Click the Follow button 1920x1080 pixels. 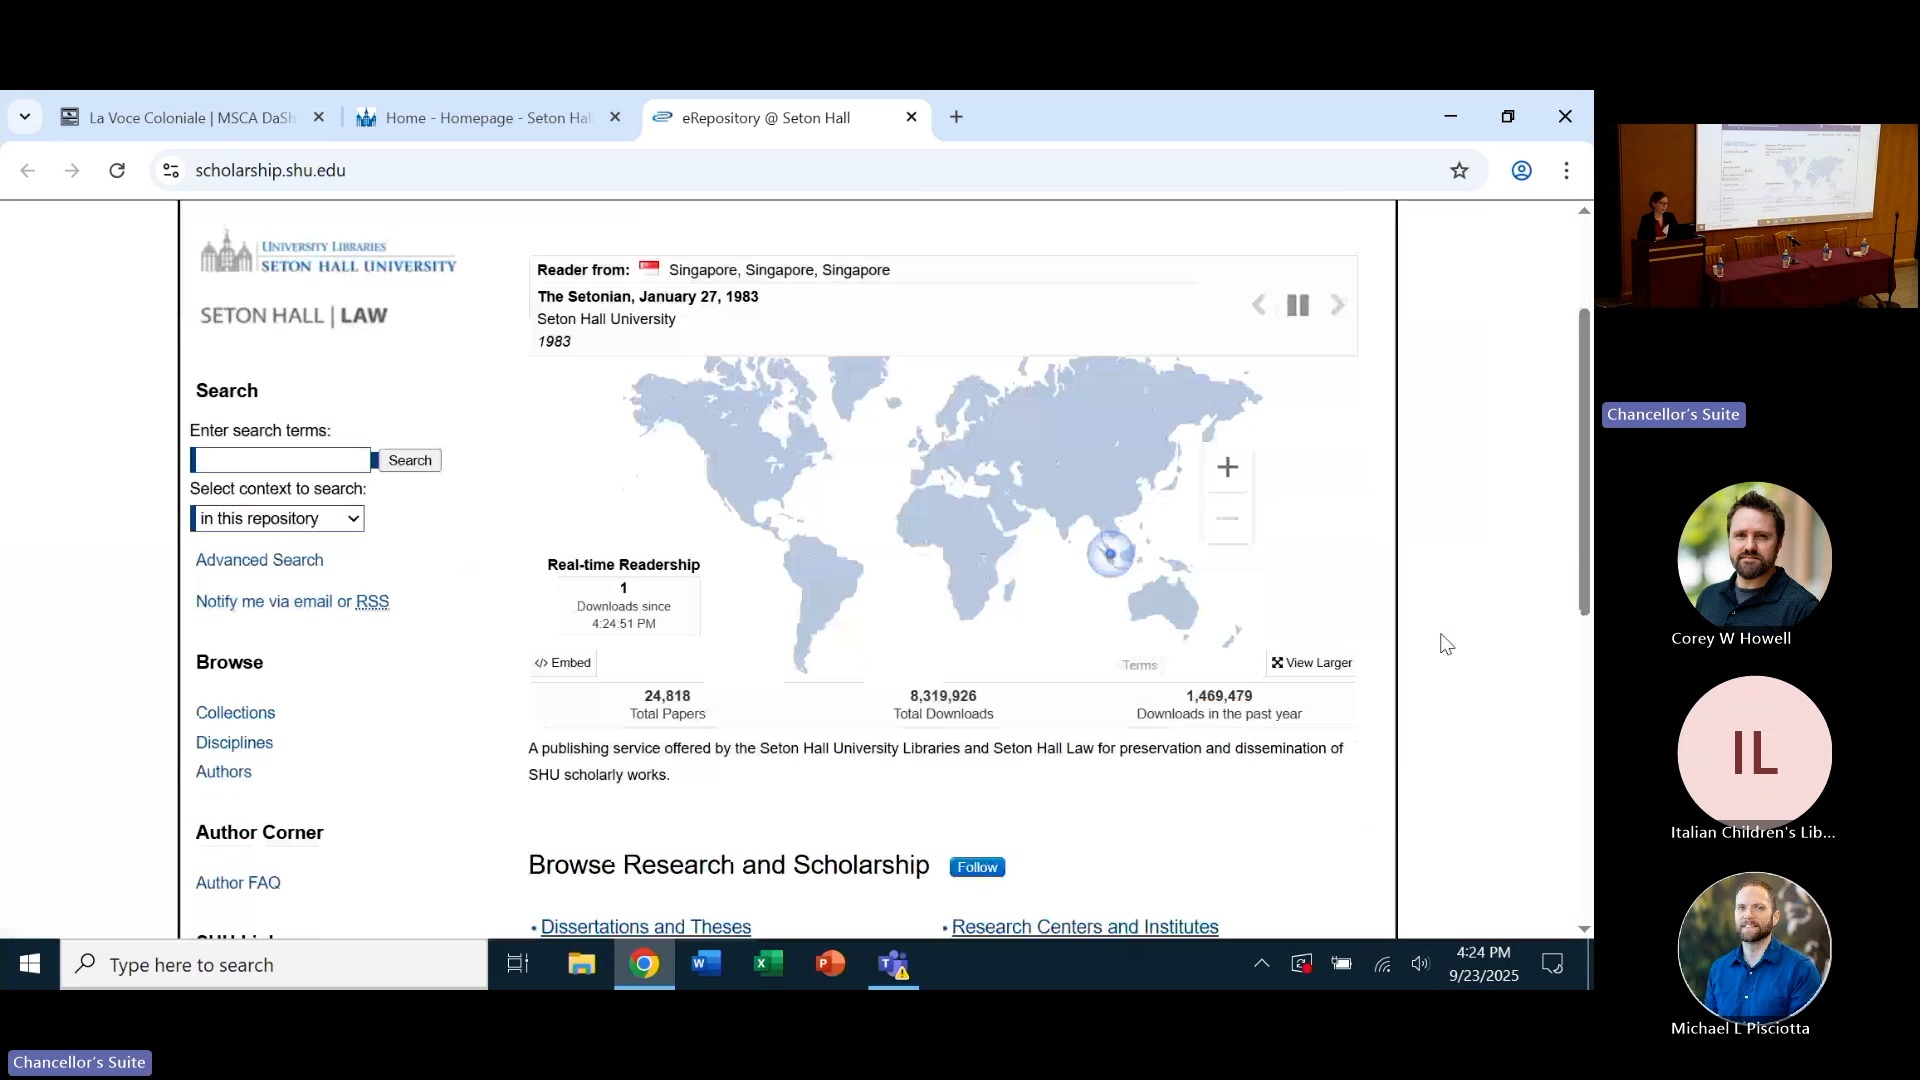pyautogui.click(x=976, y=867)
